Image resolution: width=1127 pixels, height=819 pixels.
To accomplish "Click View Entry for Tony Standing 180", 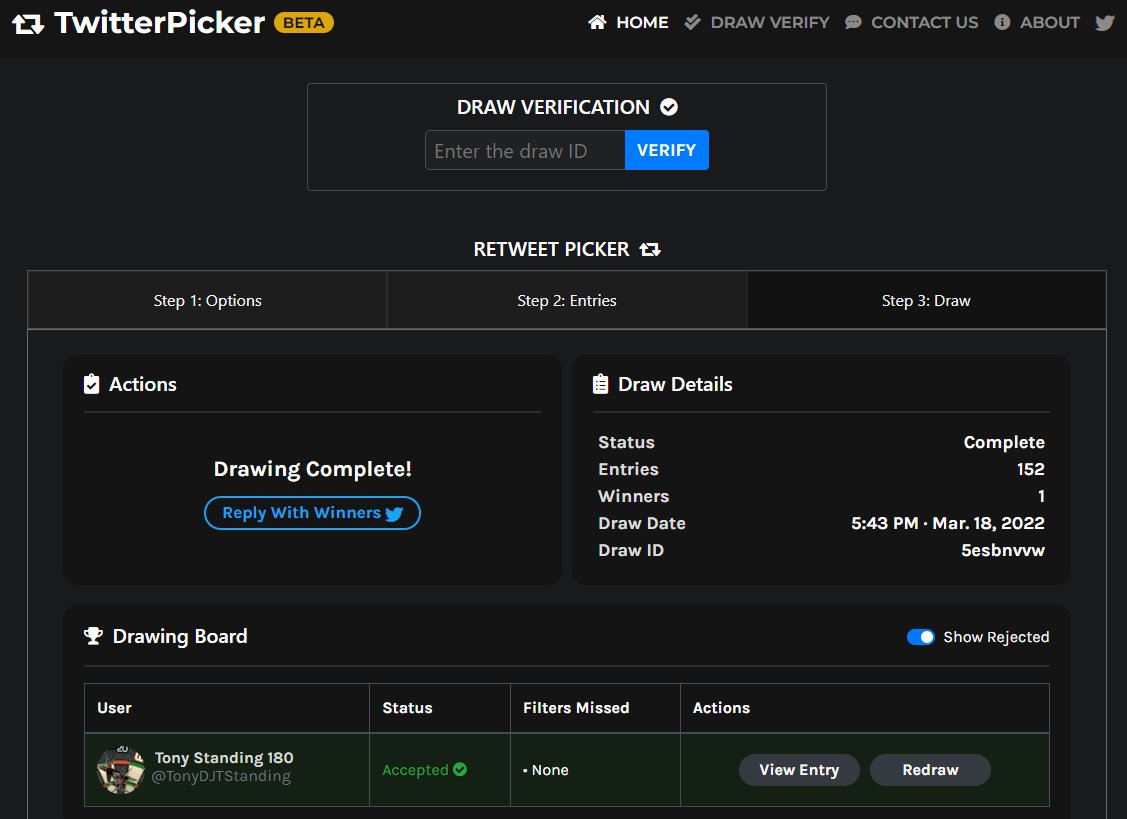I will coord(799,769).
